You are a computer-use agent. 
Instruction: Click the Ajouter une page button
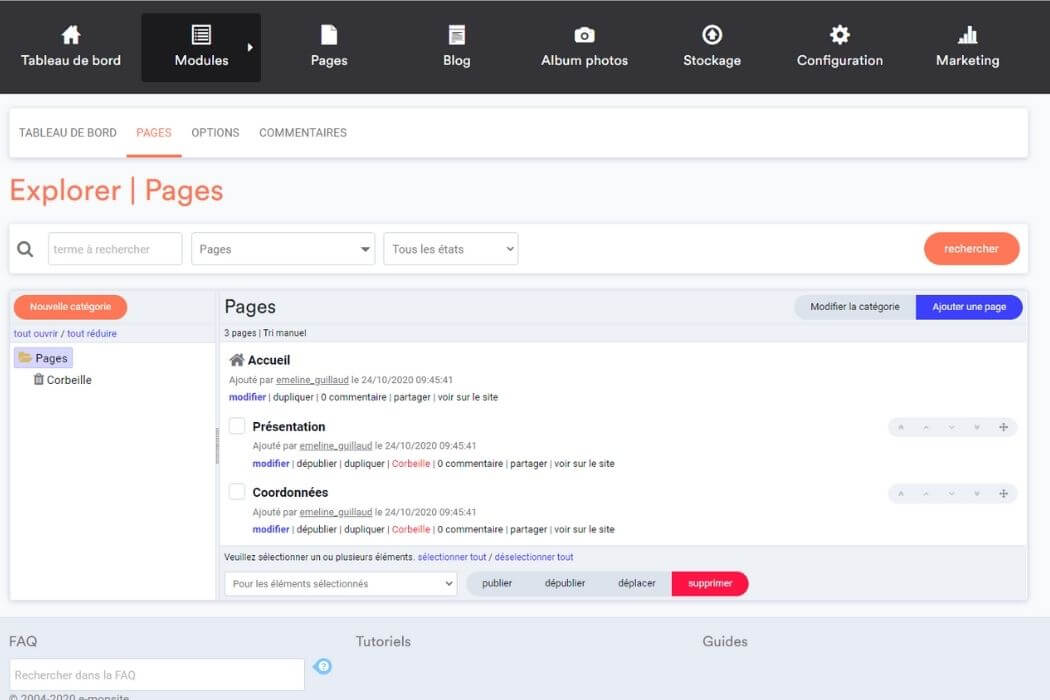click(969, 307)
